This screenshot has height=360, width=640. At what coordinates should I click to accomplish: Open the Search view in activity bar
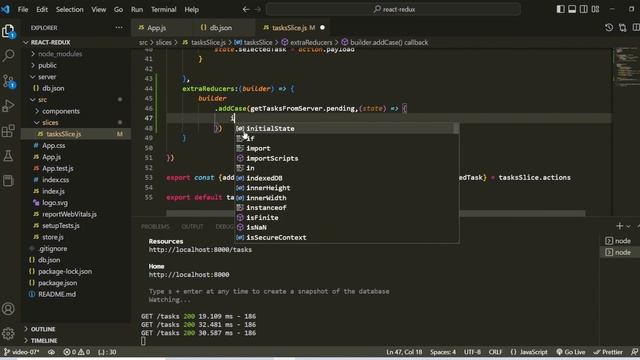(9, 56)
